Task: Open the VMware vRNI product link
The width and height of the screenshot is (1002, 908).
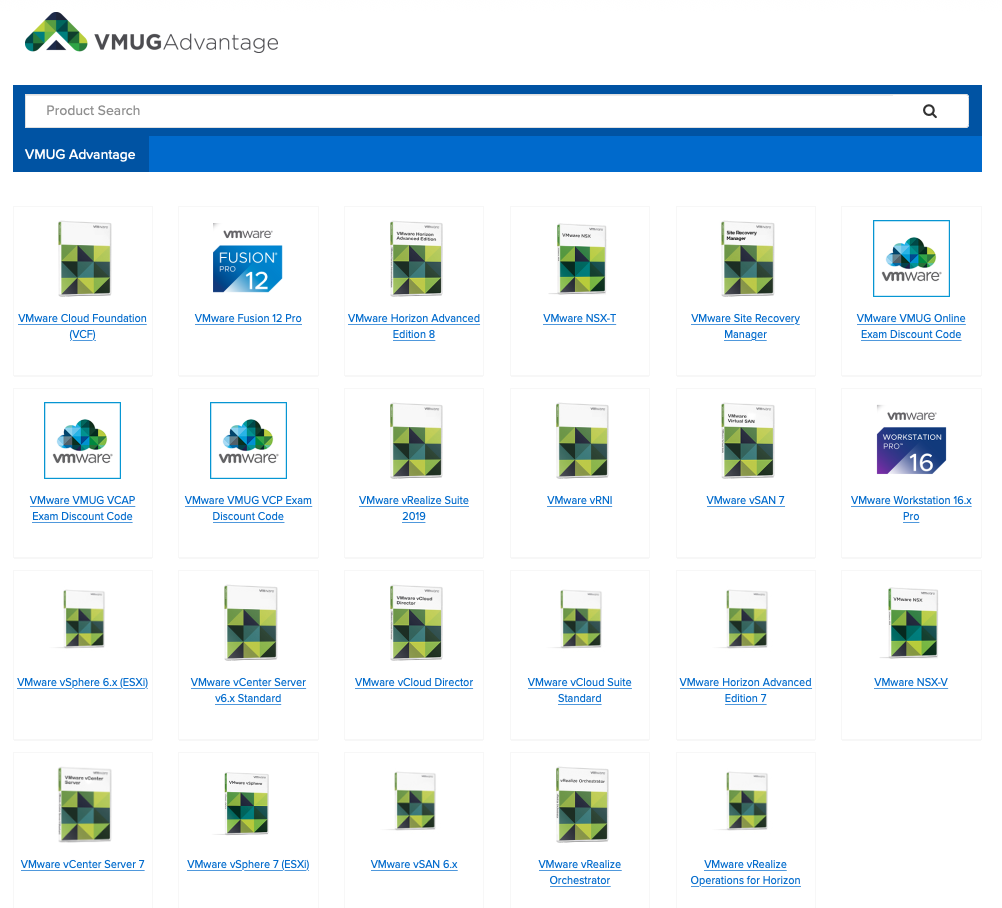Action: click(579, 500)
